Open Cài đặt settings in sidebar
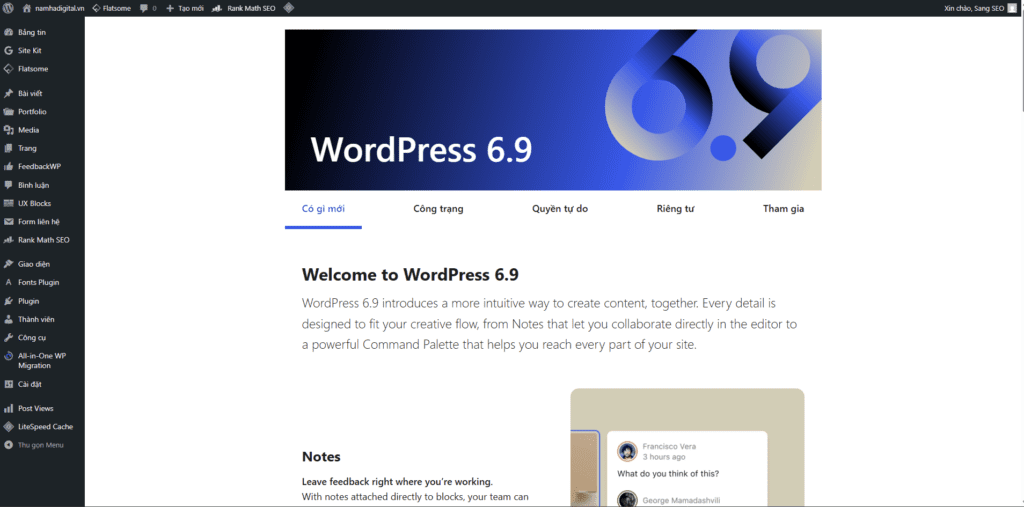 point(29,384)
